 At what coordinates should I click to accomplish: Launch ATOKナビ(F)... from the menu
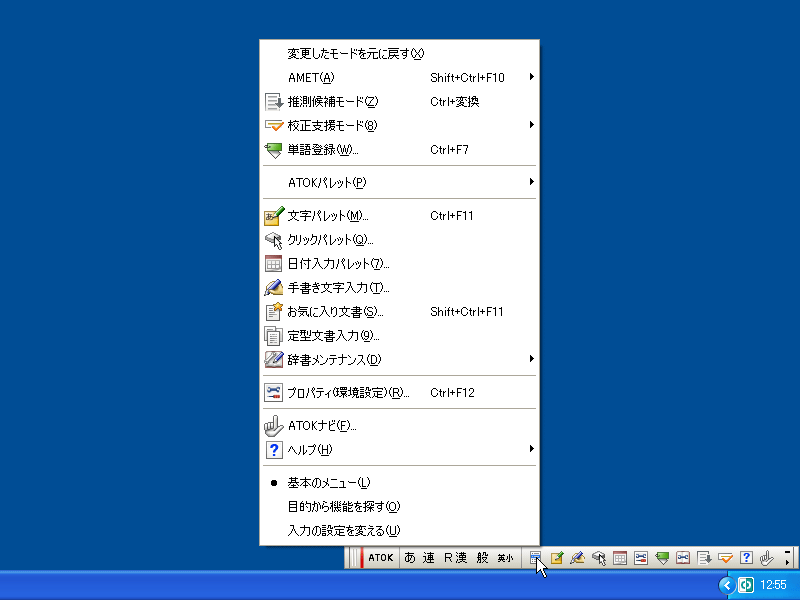[399, 426]
